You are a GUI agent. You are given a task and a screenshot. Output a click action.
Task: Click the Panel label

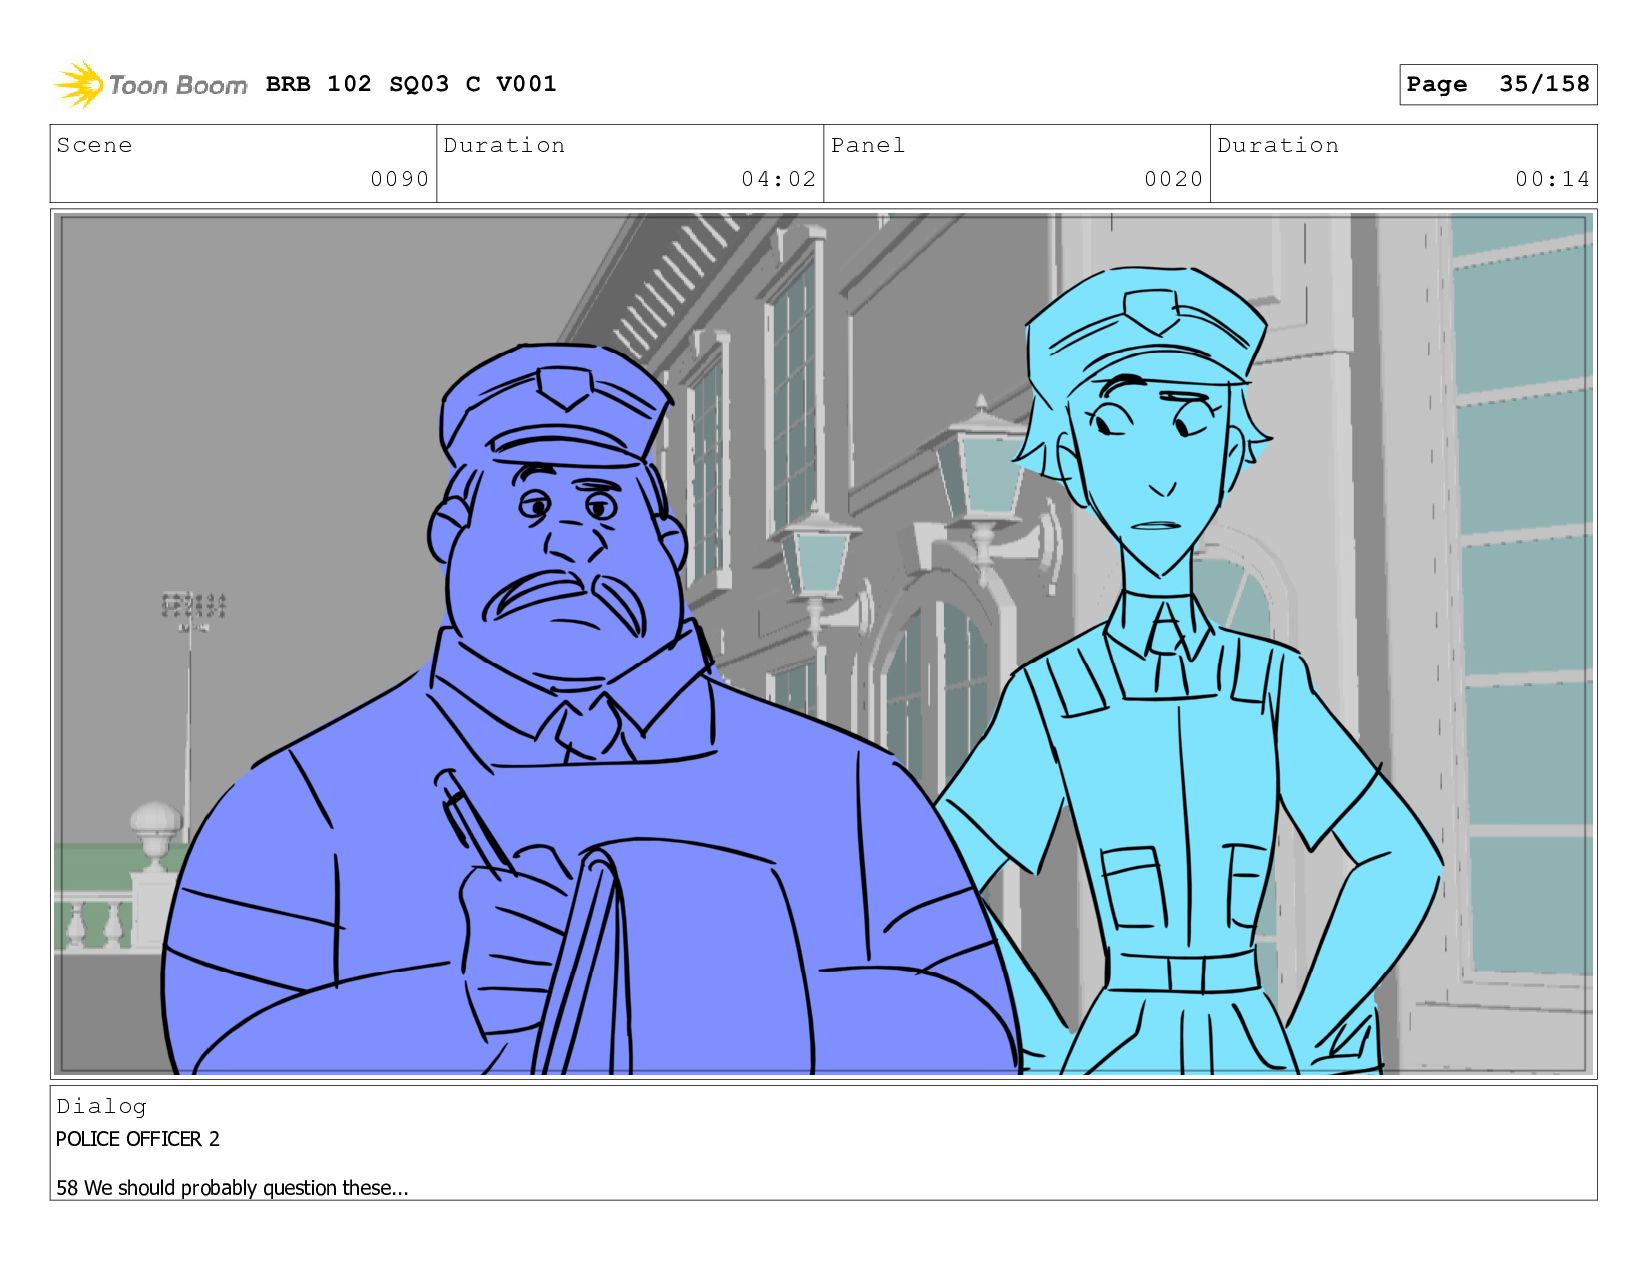click(x=867, y=145)
